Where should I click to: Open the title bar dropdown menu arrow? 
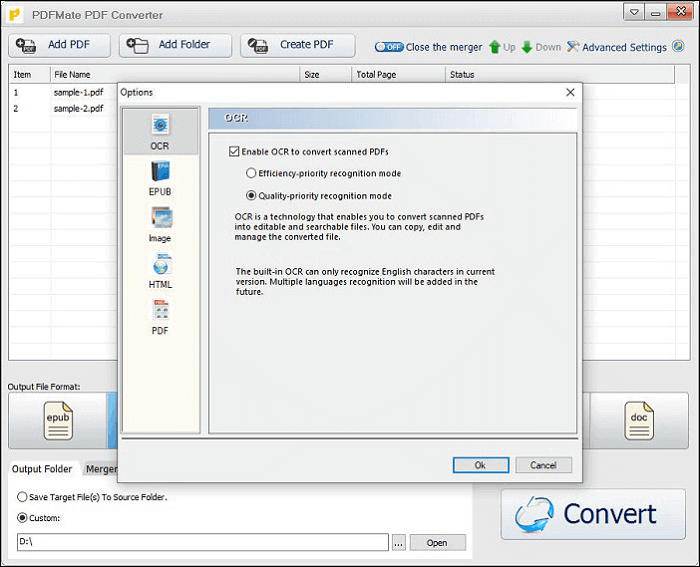(x=633, y=12)
